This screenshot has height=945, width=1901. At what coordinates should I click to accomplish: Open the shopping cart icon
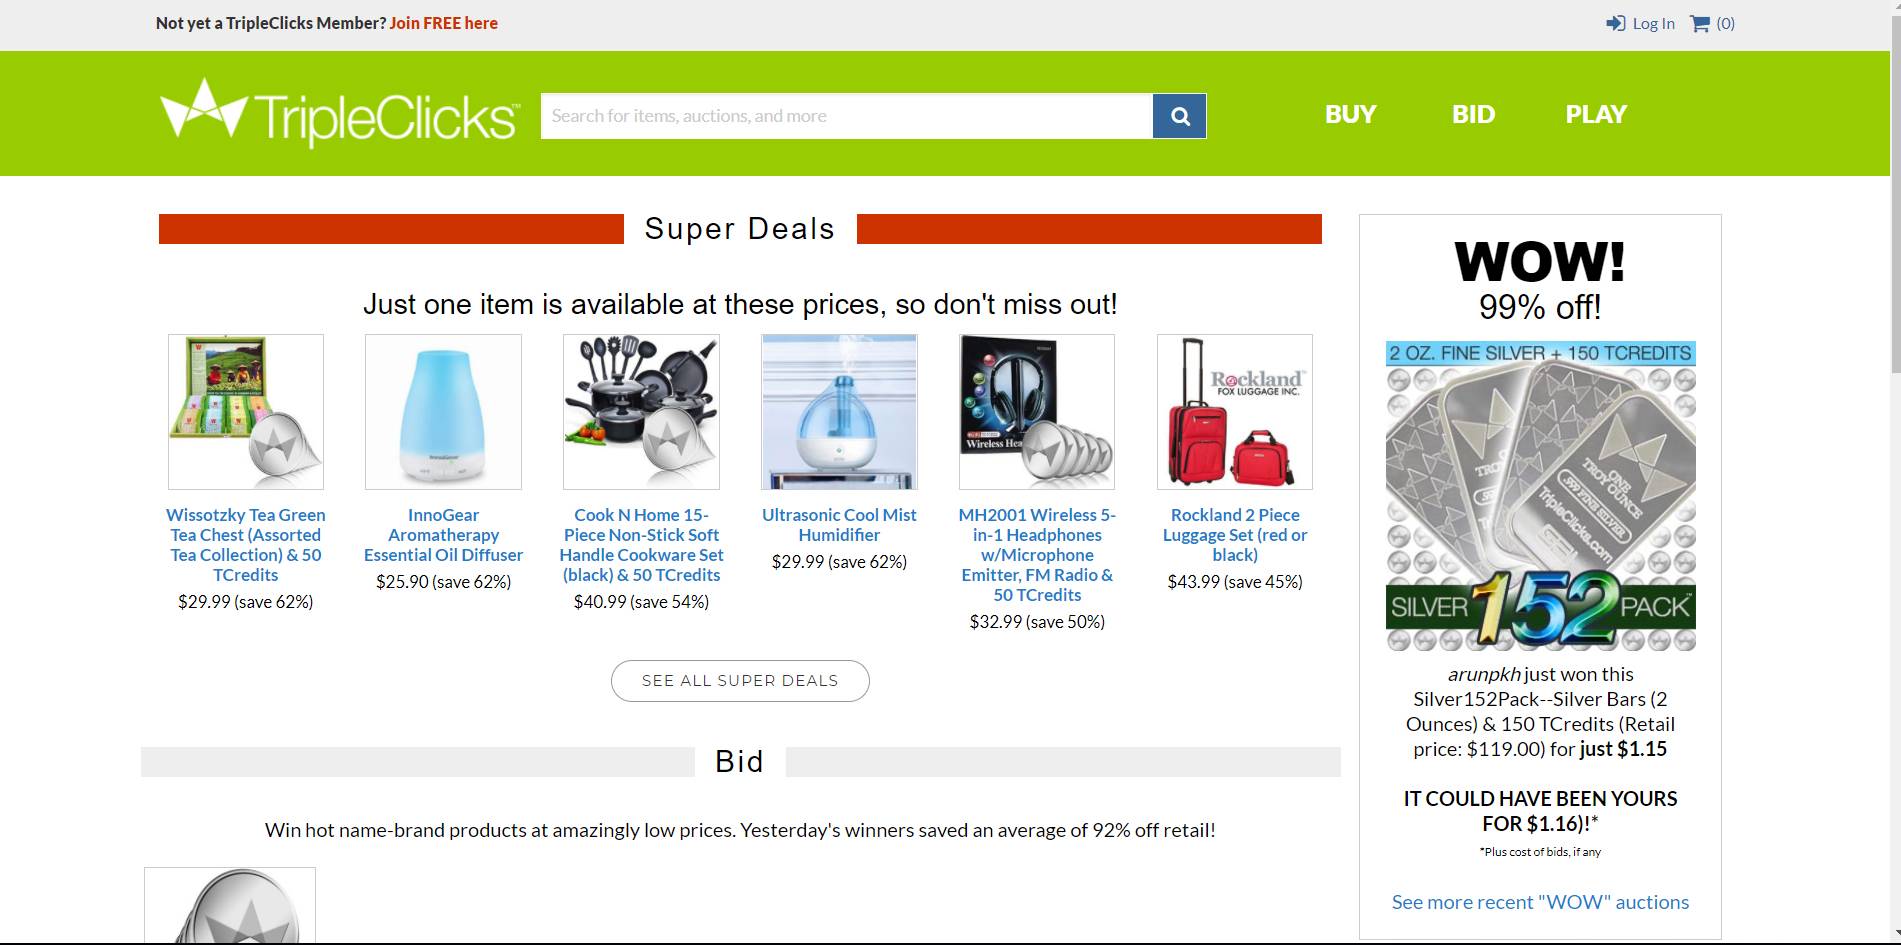point(1699,22)
